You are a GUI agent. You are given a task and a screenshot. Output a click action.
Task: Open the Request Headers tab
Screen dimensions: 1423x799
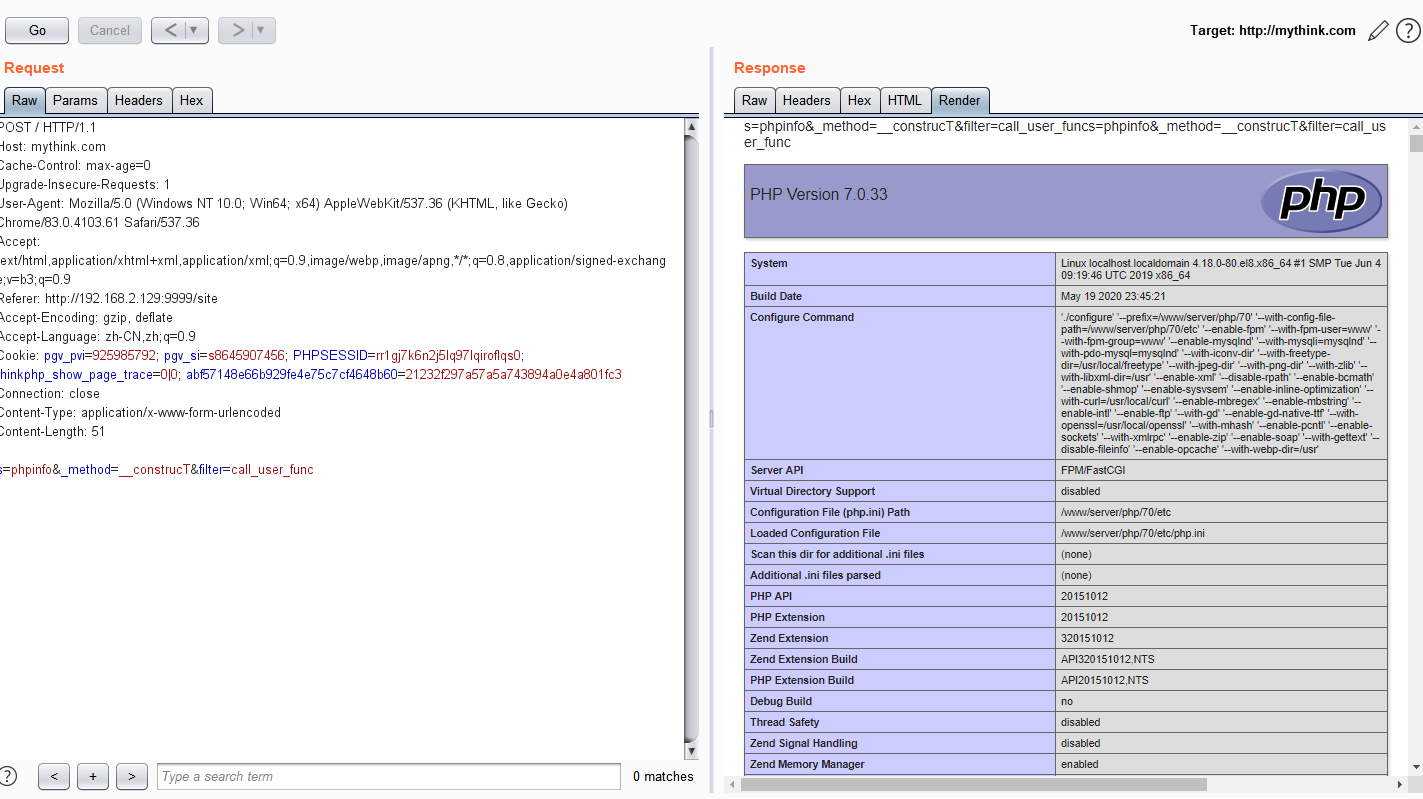click(x=139, y=100)
